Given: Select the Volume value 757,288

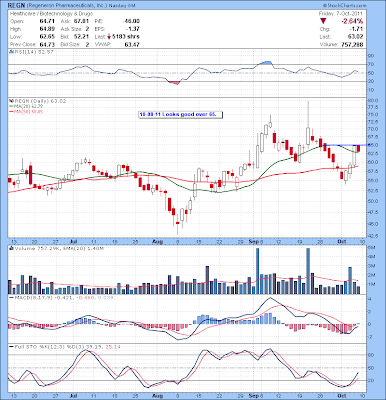Looking at the screenshot, I should 352,44.
